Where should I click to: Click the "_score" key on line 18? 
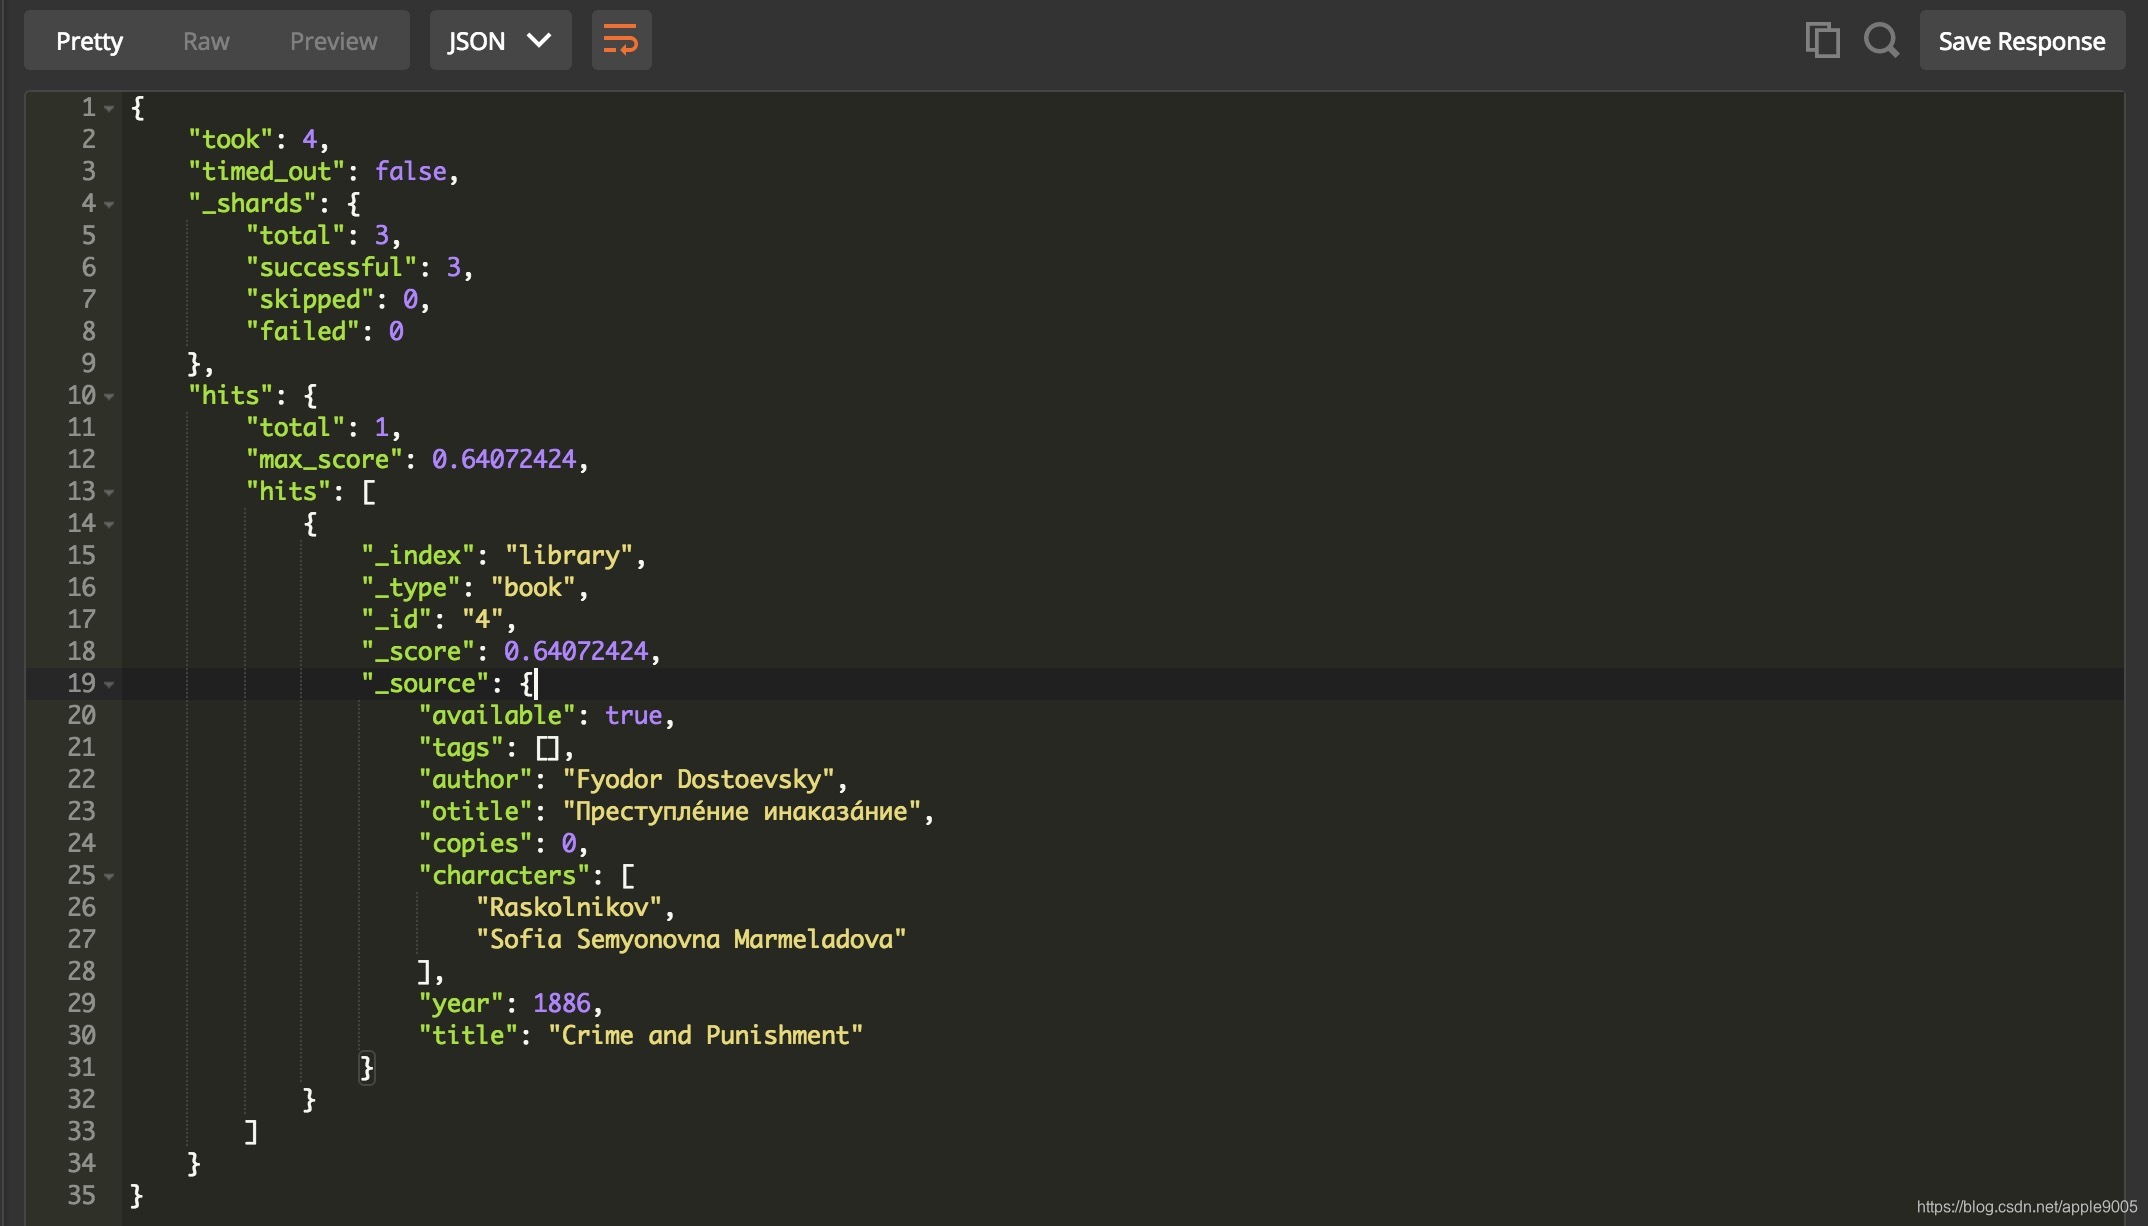point(418,651)
